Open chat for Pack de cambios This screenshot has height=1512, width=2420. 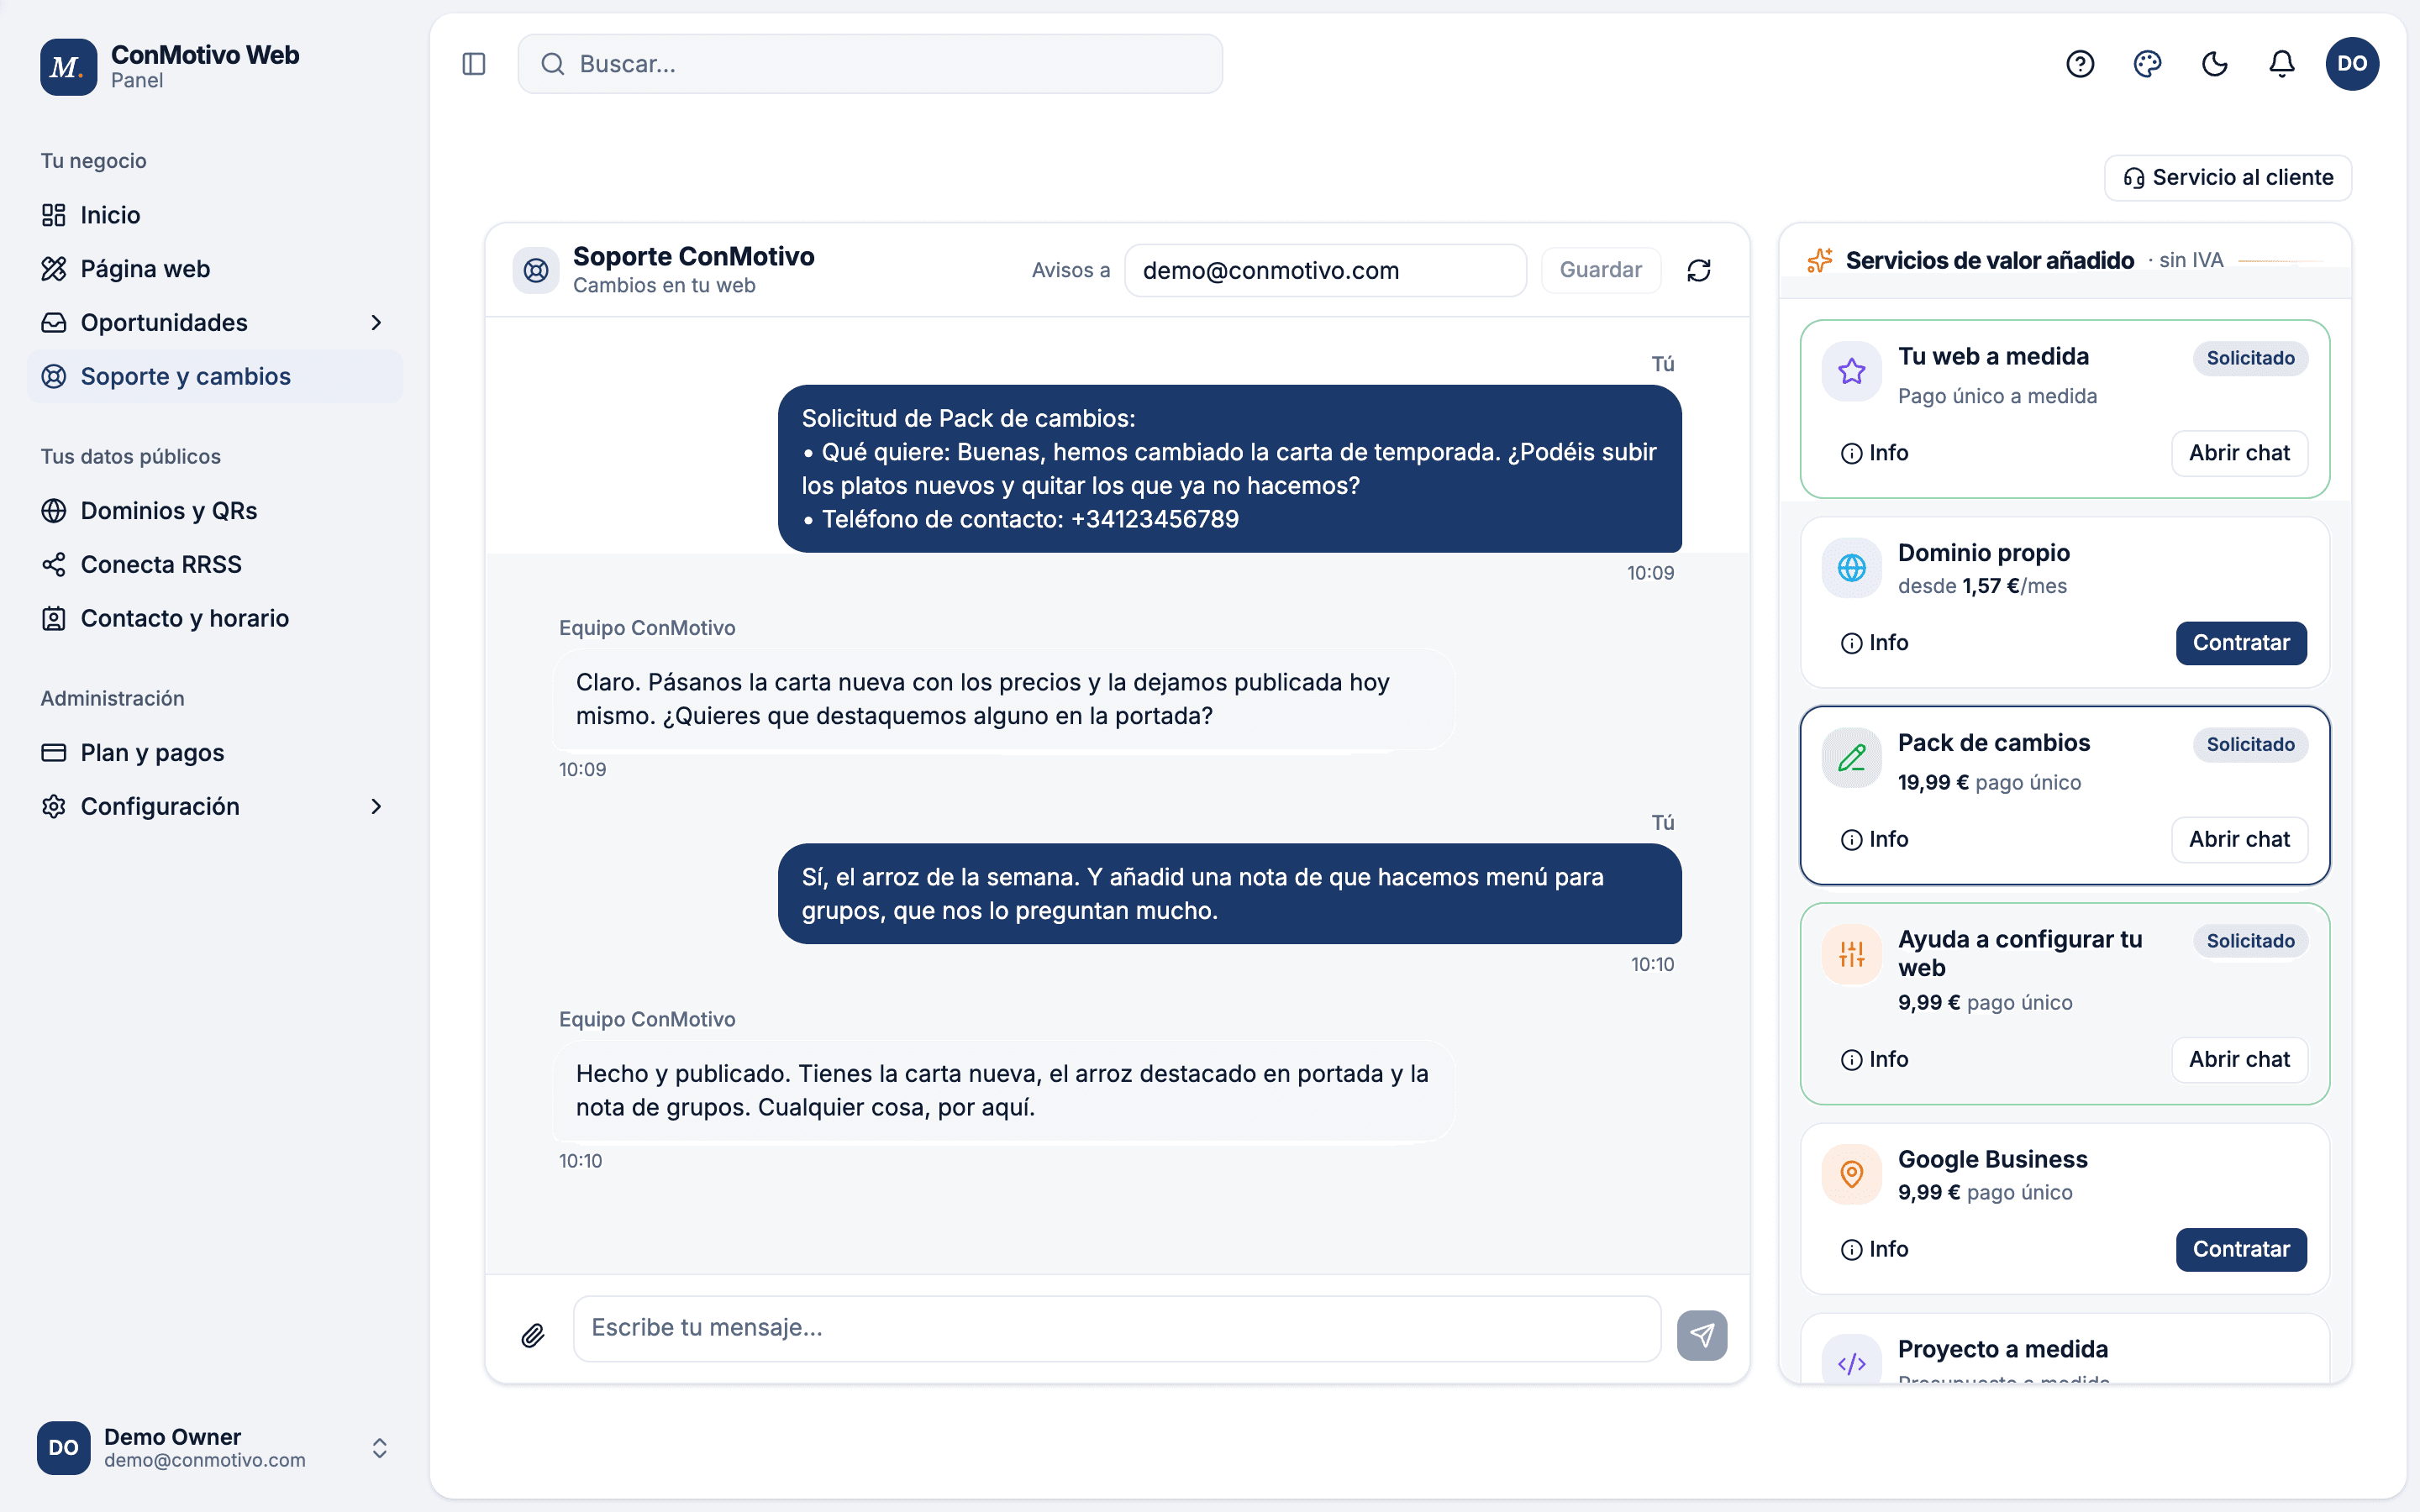point(2239,840)
